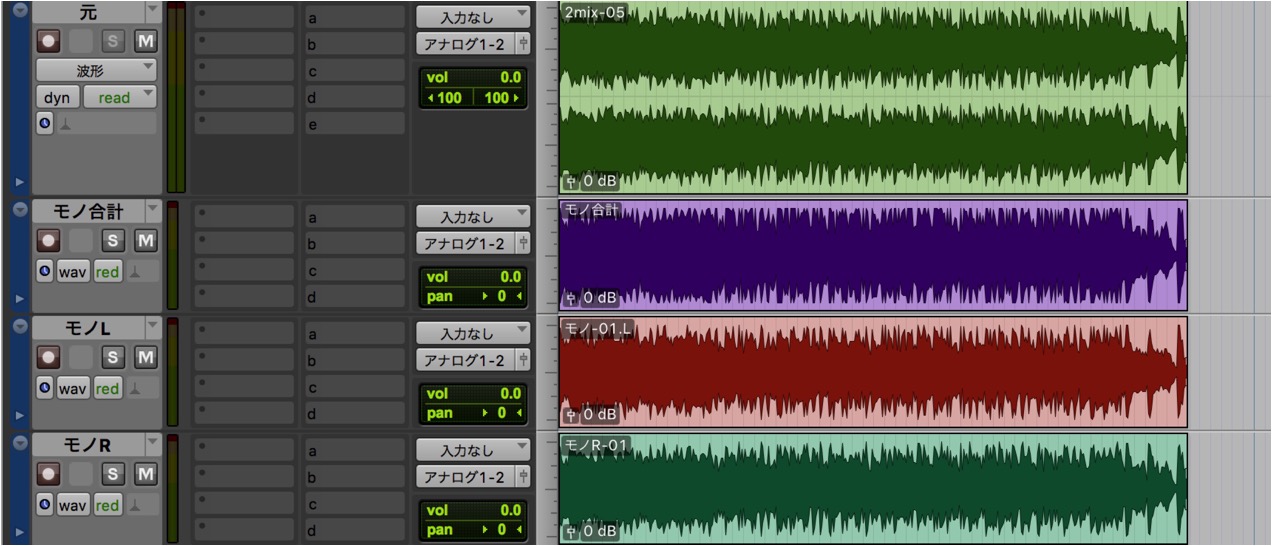Open Elastic Audio plugin selector on モノR track
The image size is (1272, 546).
(141, 505)
